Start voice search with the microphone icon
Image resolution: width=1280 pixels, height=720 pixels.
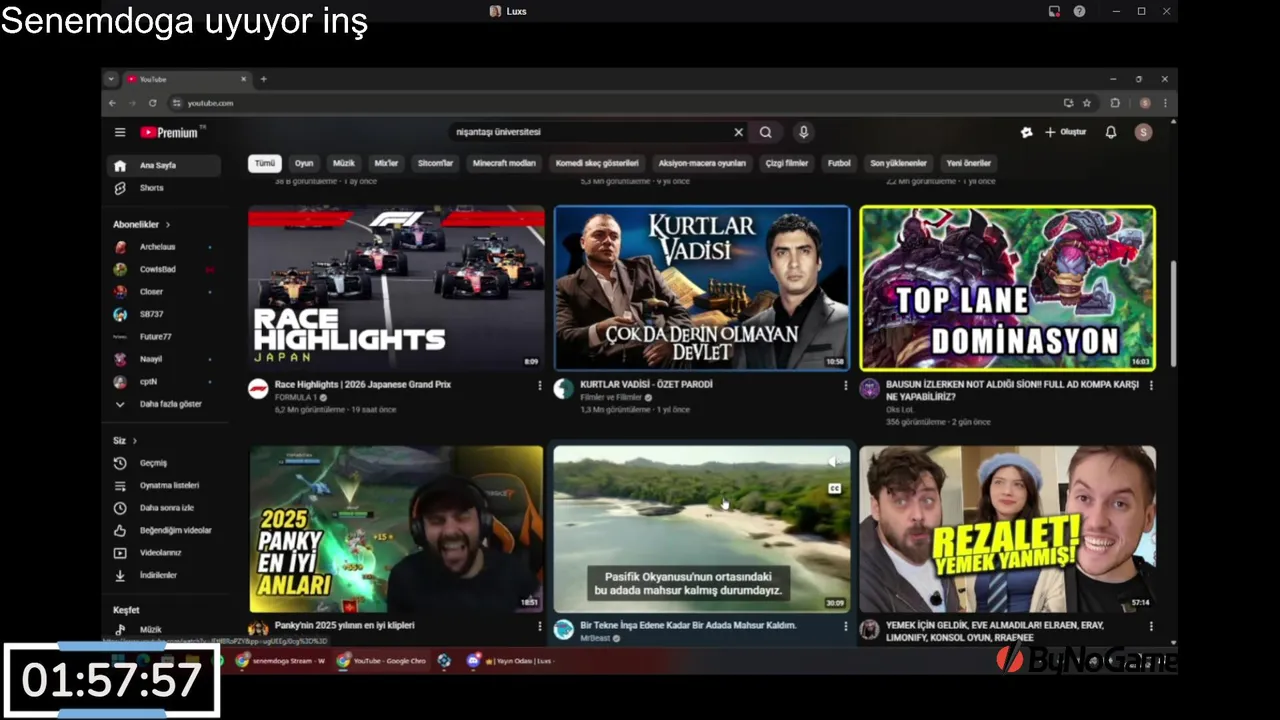coord(803,132)
